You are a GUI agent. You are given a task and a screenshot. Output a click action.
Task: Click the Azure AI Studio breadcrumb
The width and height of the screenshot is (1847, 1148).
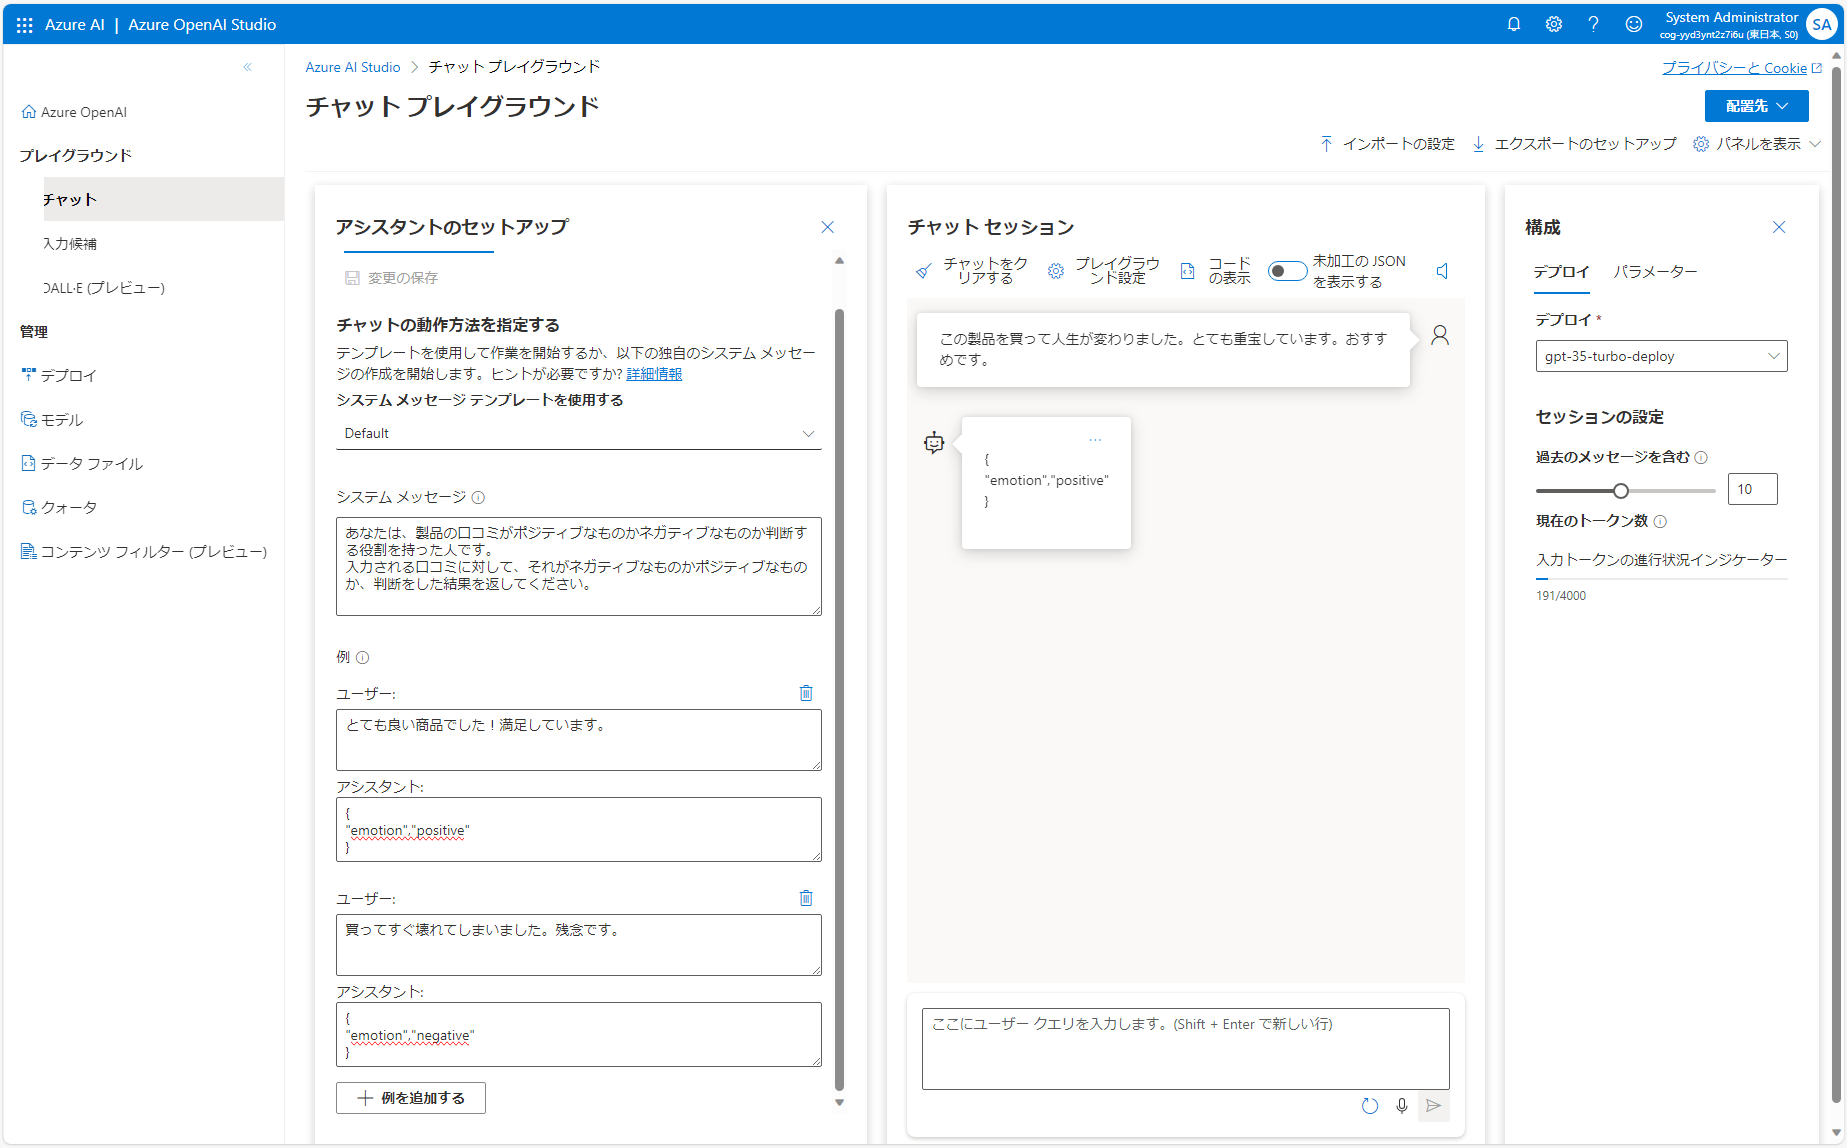(353, 67)
